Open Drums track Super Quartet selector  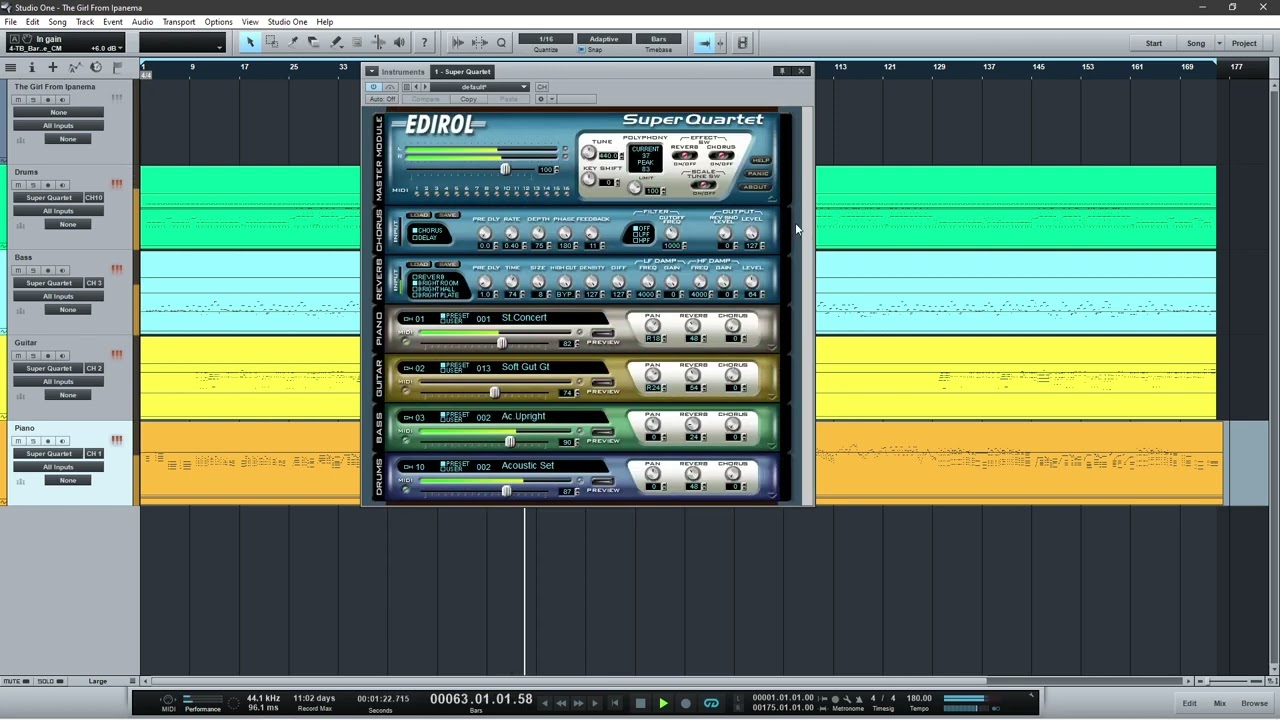pos(49,198)
